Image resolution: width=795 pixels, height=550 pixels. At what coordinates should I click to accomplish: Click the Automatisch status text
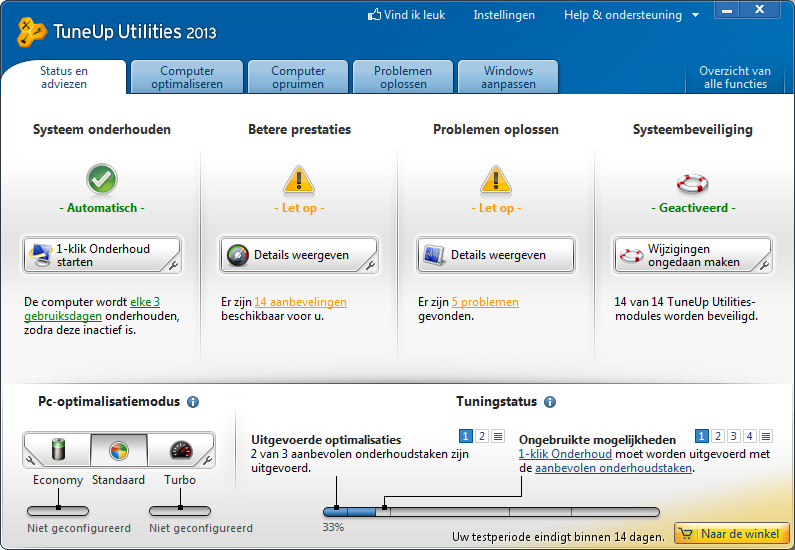(102, 208)
